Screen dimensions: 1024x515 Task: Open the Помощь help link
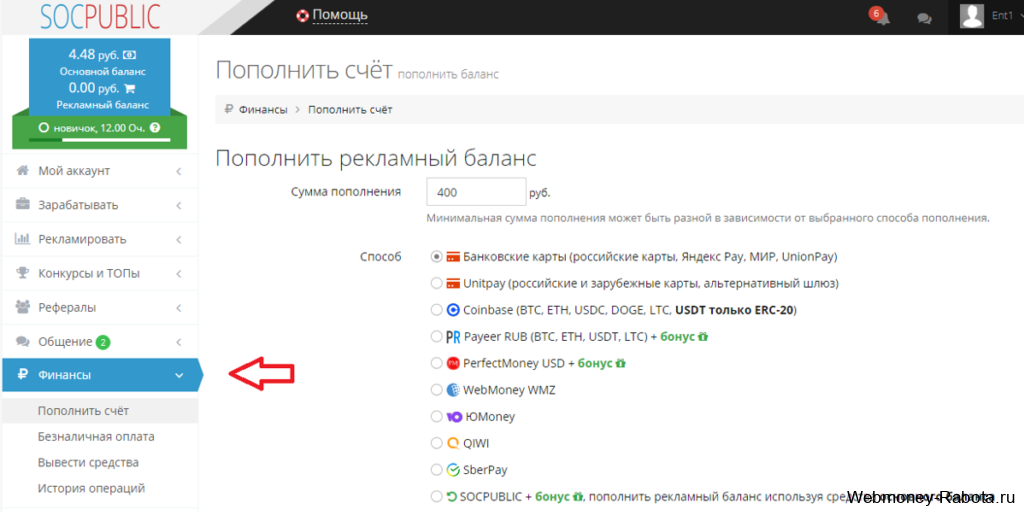(x=340, y=15)
